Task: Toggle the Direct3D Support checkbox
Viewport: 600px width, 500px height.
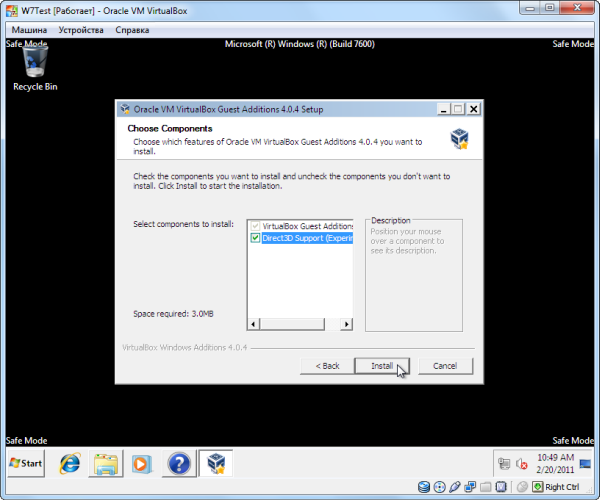Action: click(x=255, y=238)
